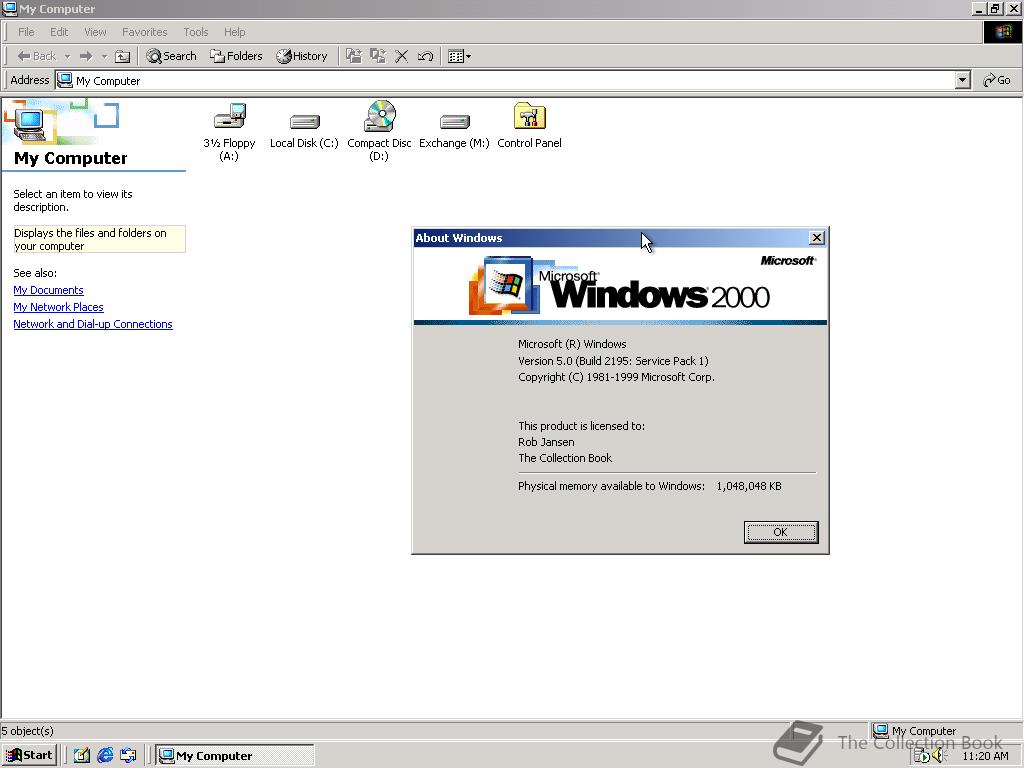Click the Up one level toolbar icon

click(x=122, y=56)
